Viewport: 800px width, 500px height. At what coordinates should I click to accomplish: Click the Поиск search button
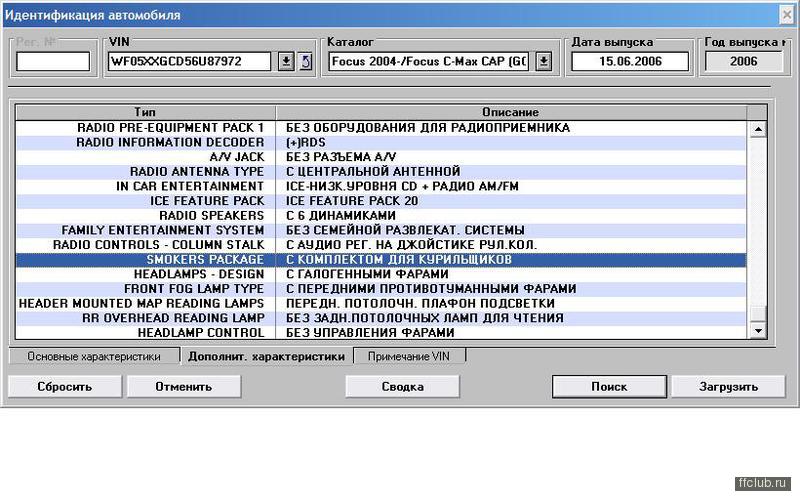609,387
